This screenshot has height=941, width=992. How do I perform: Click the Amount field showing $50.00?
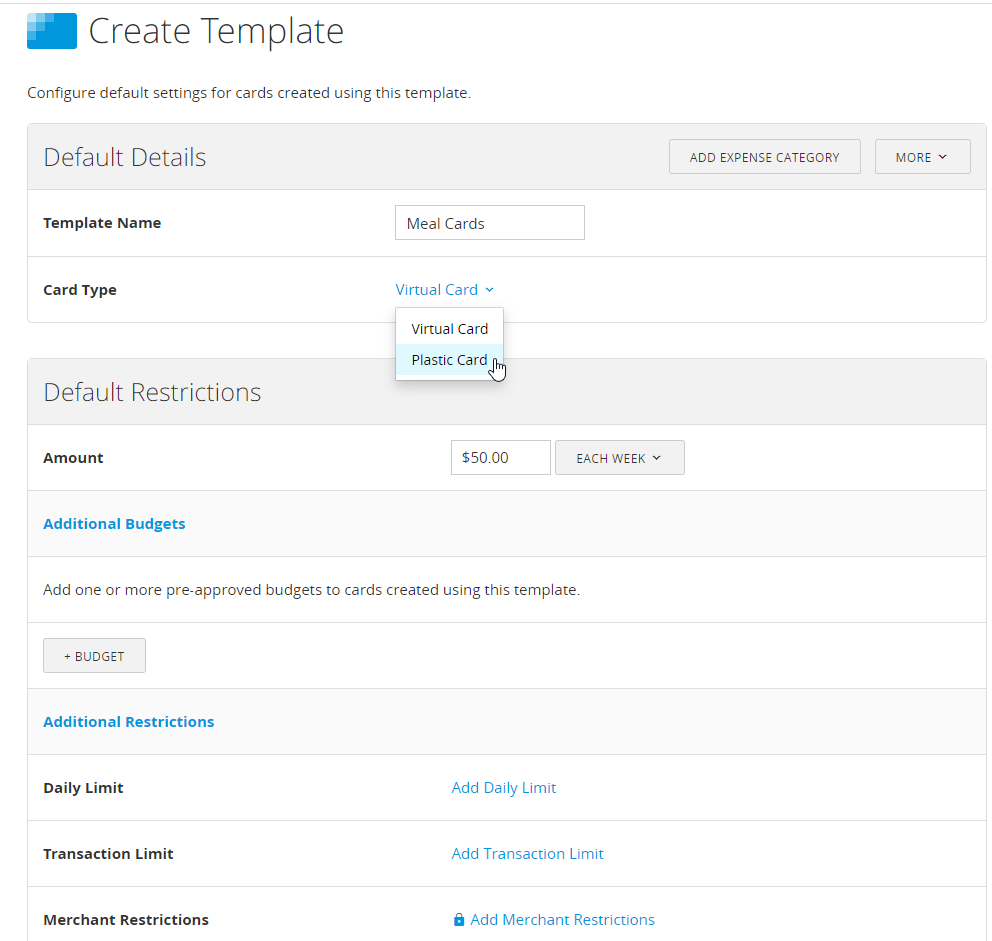click(x=500, y=457)
